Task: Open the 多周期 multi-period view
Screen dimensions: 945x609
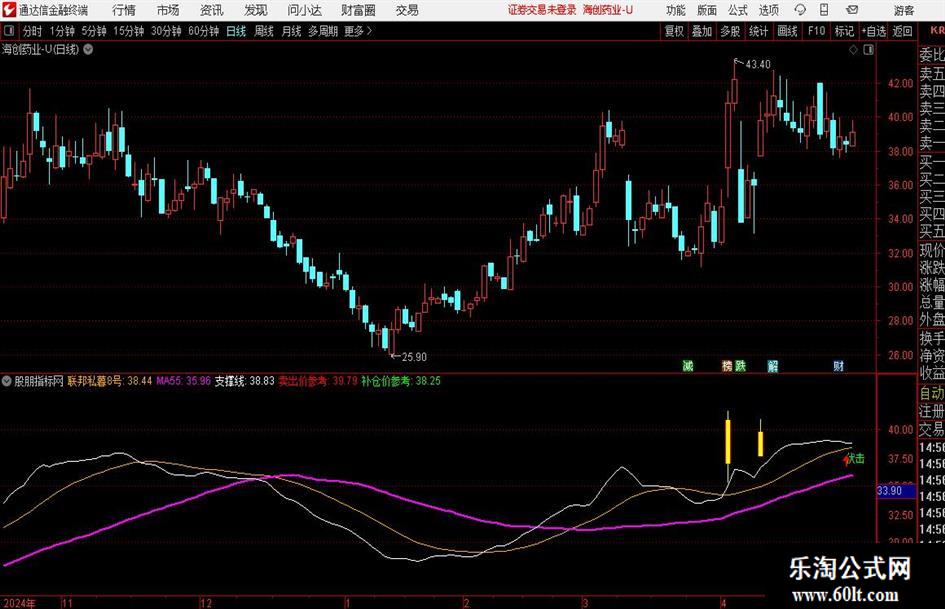Action: [322, 31]
